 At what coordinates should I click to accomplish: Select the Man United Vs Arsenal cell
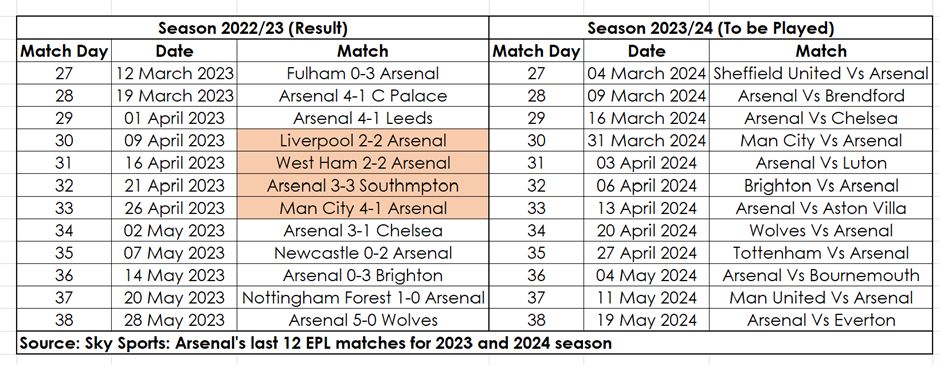tap(821, 298)
